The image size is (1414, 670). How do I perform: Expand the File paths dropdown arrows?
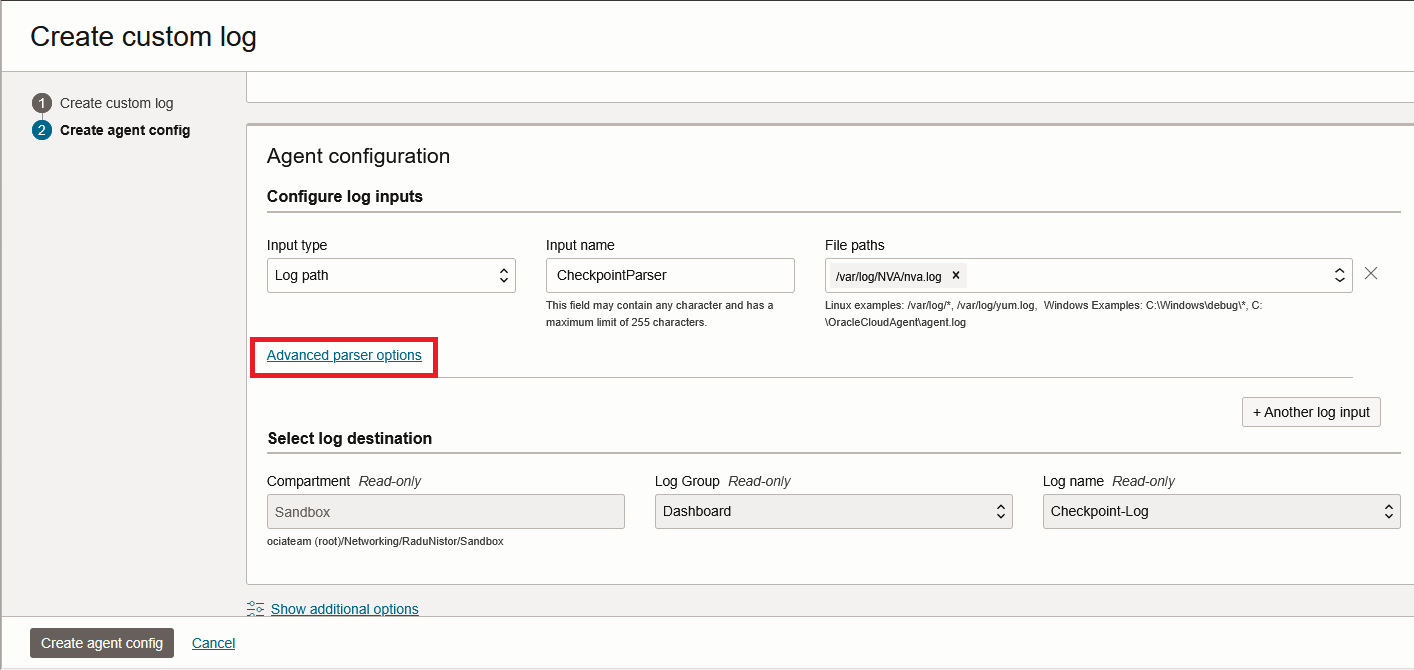pos(1339,276)
